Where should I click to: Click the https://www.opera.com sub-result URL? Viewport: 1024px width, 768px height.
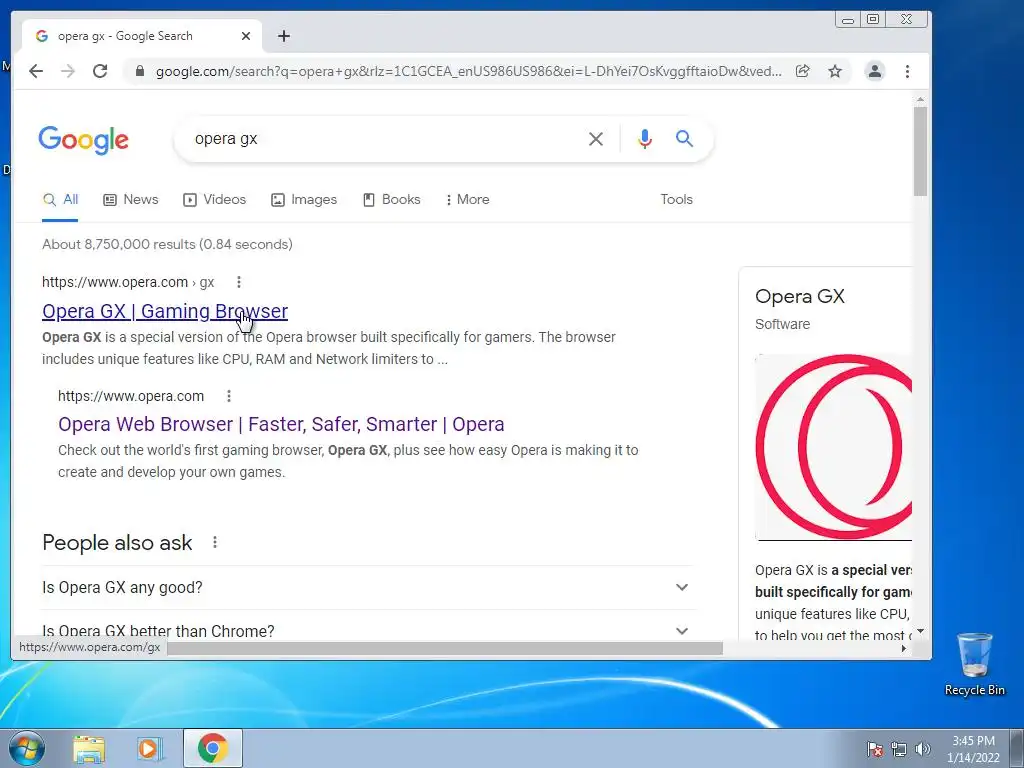click(x=131, y=396)
